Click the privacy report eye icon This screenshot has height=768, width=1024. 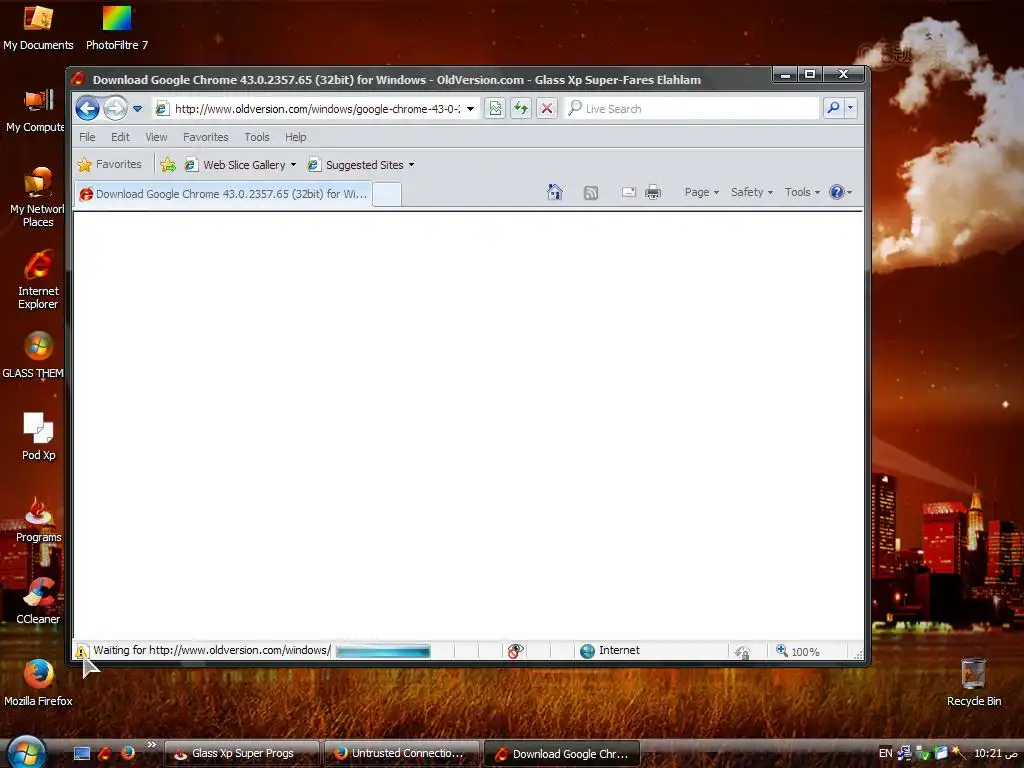515,651
